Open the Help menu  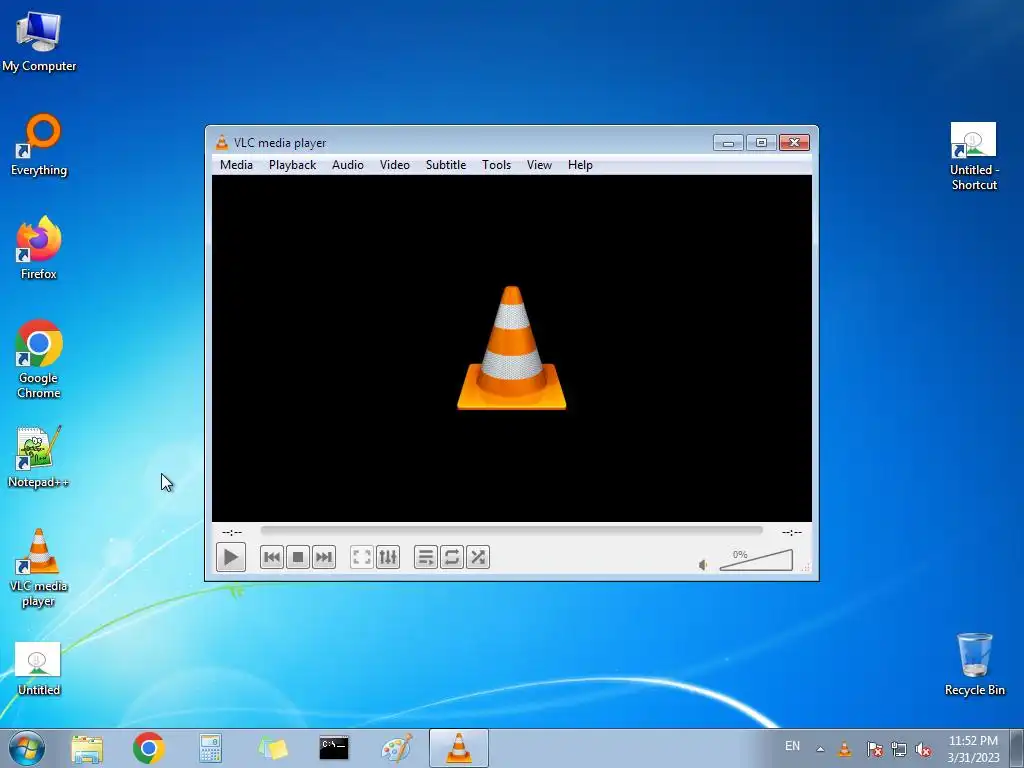(580, 165)
